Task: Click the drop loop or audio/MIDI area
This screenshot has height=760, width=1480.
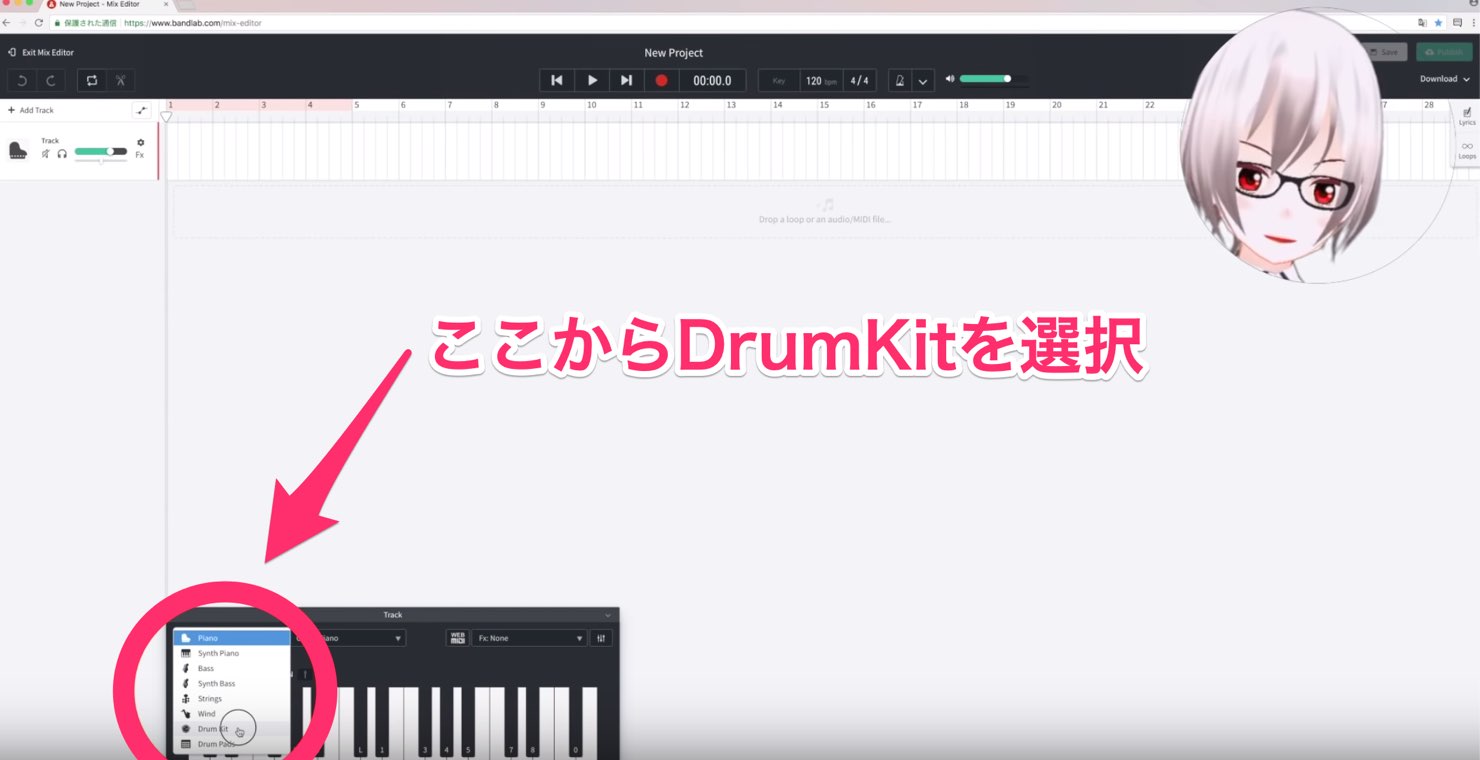Action: (x=824, y=211)
